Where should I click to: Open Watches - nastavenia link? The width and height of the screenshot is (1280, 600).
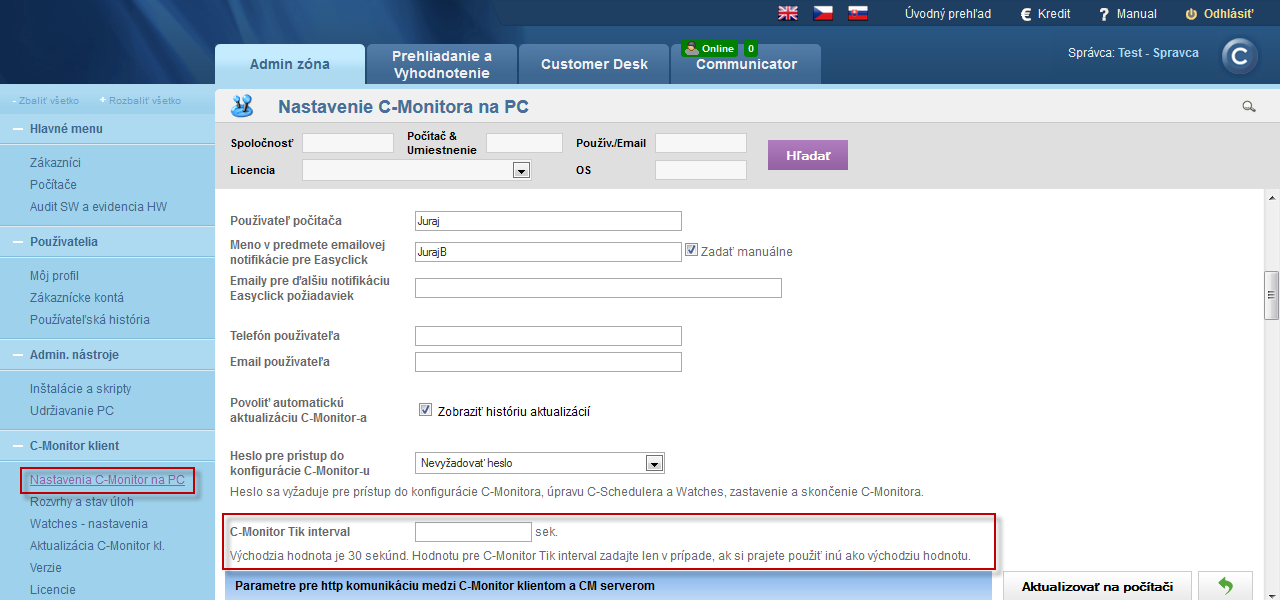point(89,524)
